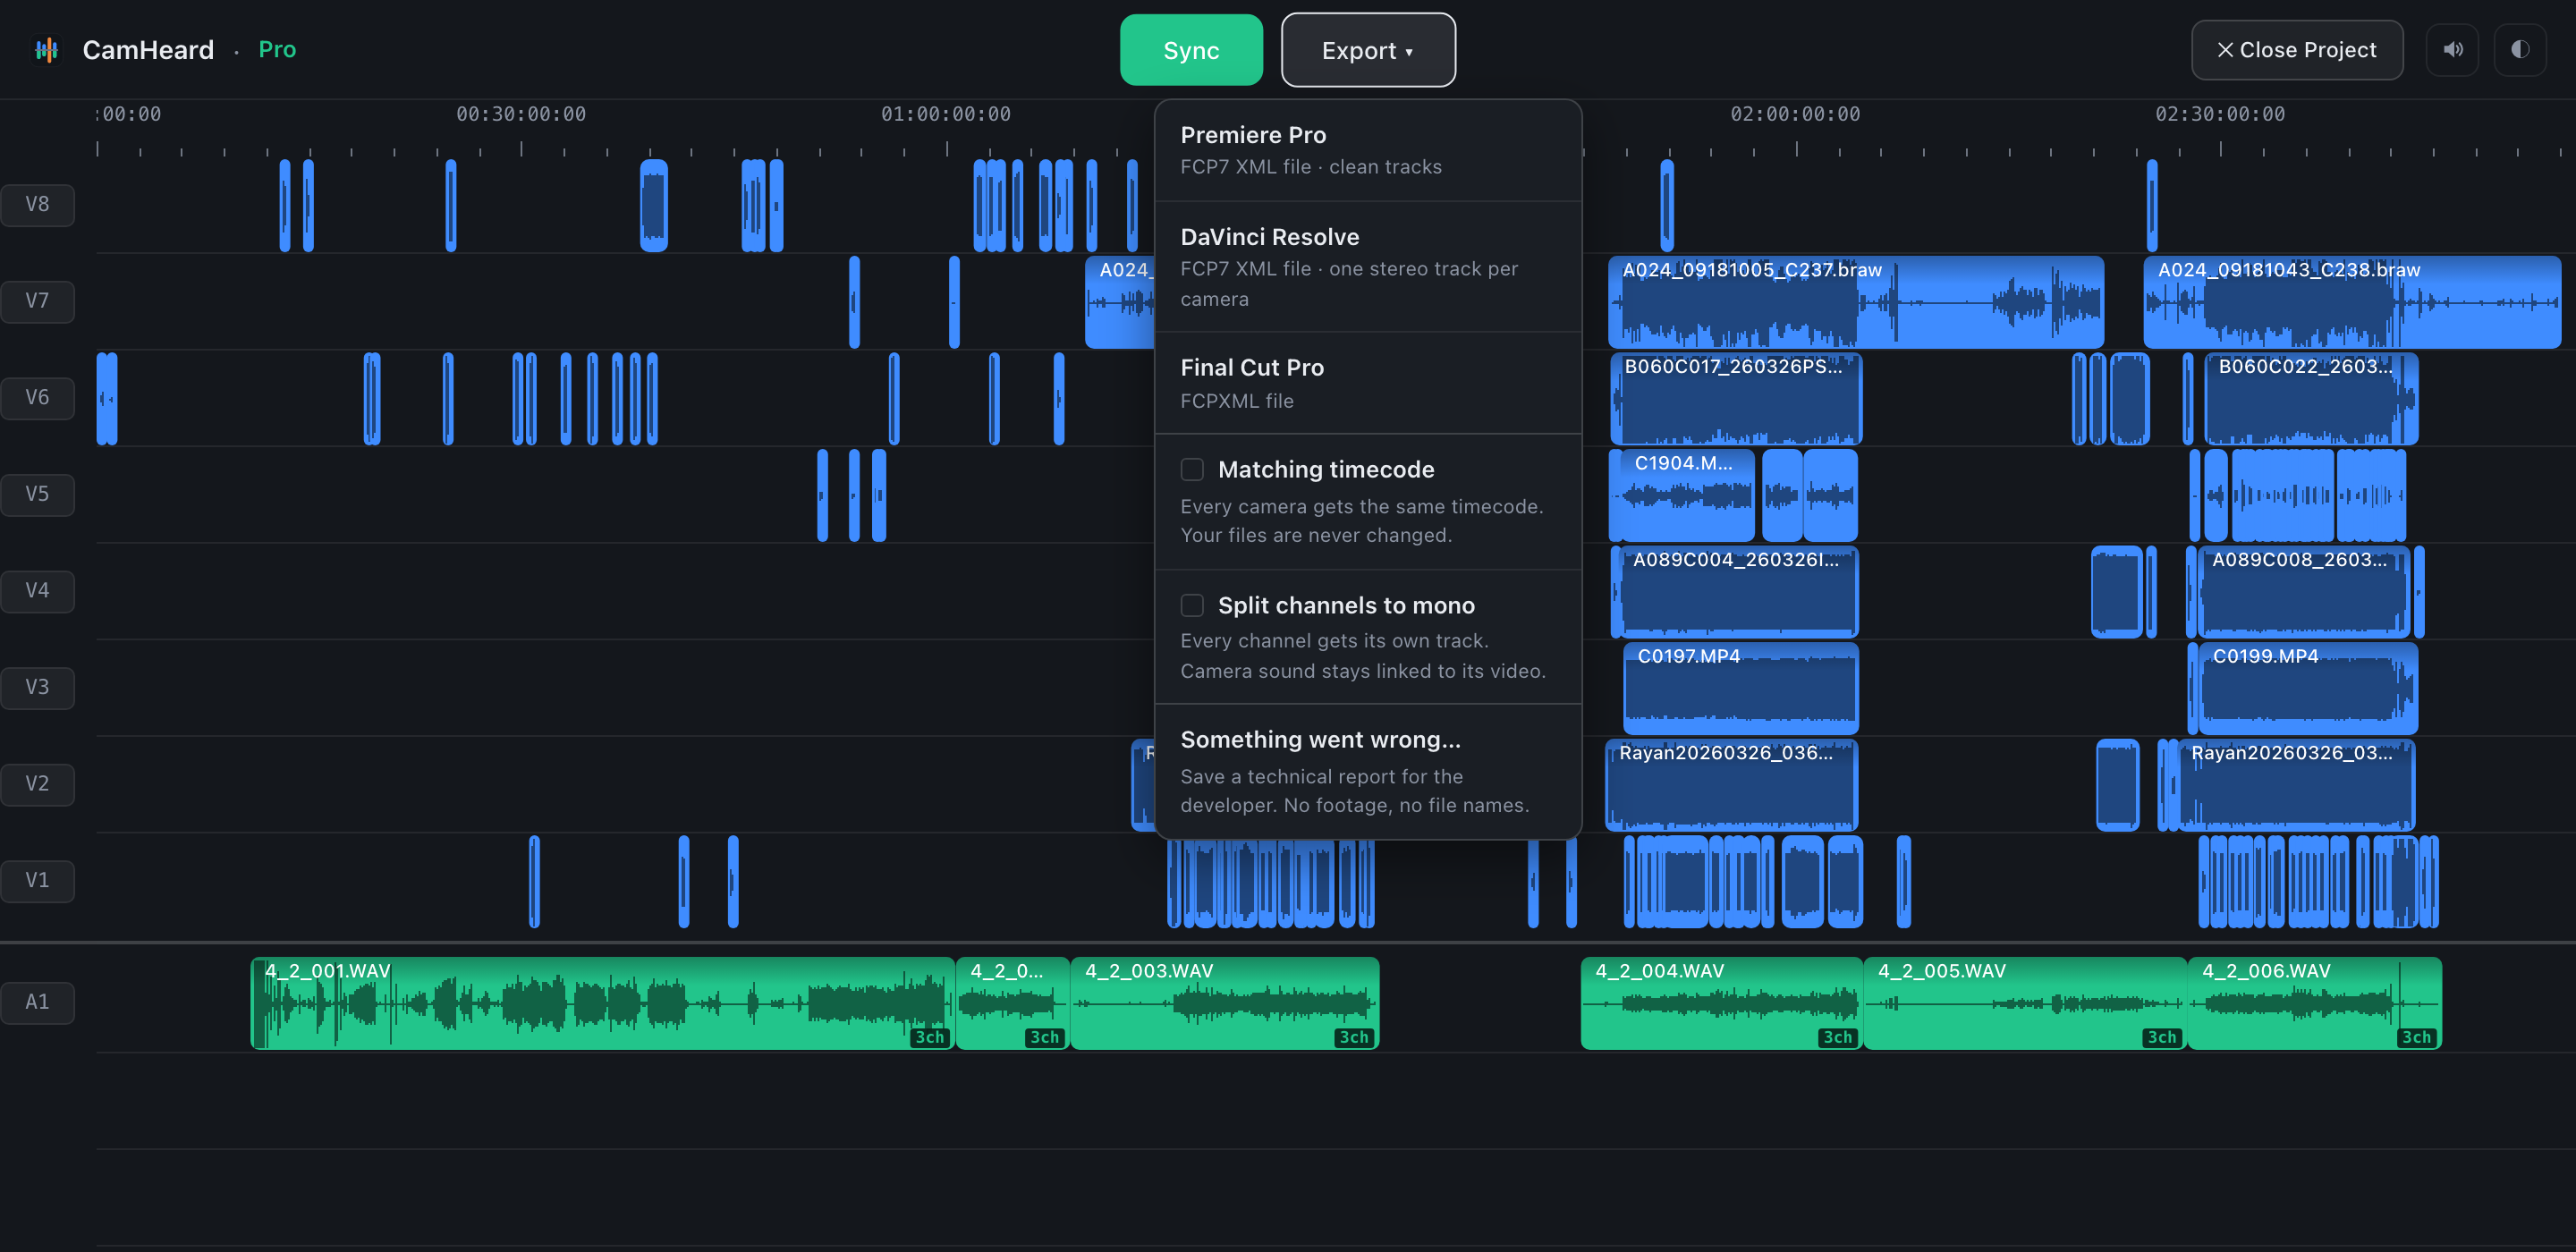The width and height of the screenshot is (2576, 1252).
Task: Open the Export dropdown
Action: pos(1368,50)
